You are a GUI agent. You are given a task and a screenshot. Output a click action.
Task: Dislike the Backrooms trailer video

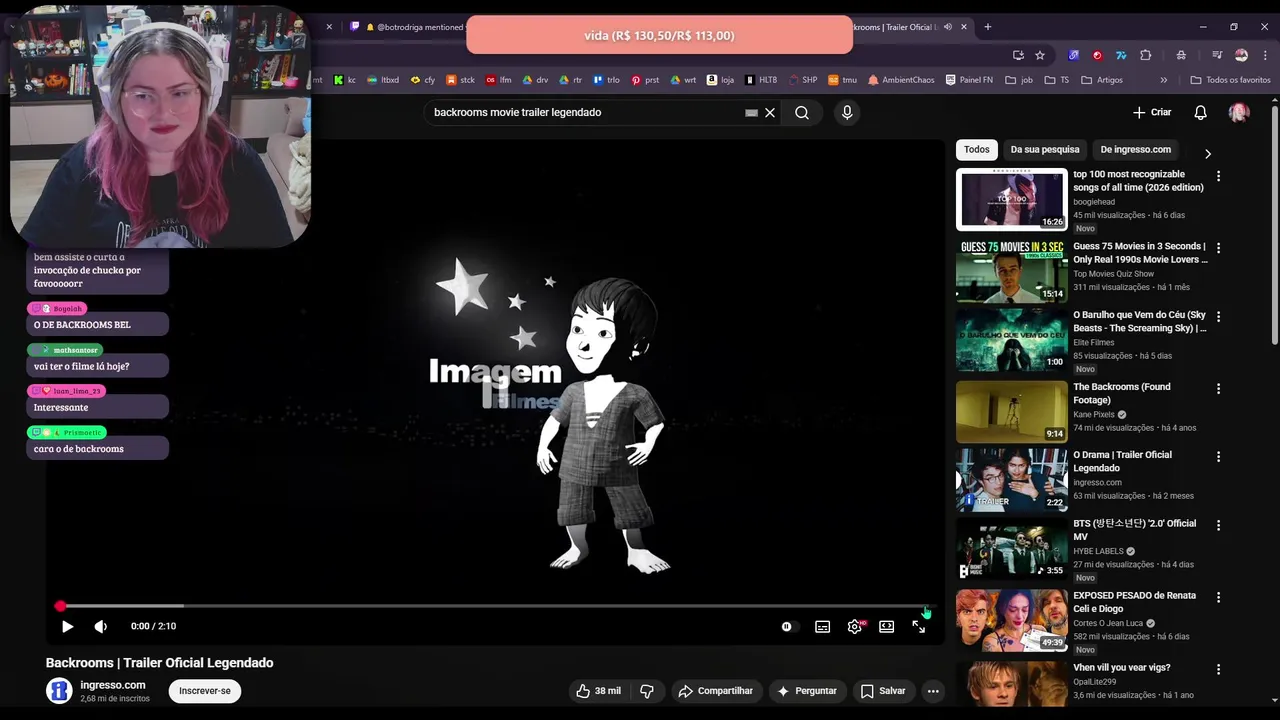(x=647, y=691)
